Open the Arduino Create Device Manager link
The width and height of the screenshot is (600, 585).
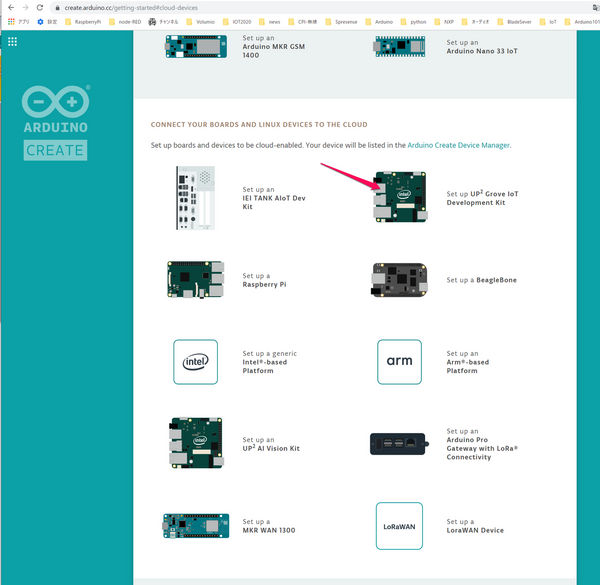click(458, 145)
